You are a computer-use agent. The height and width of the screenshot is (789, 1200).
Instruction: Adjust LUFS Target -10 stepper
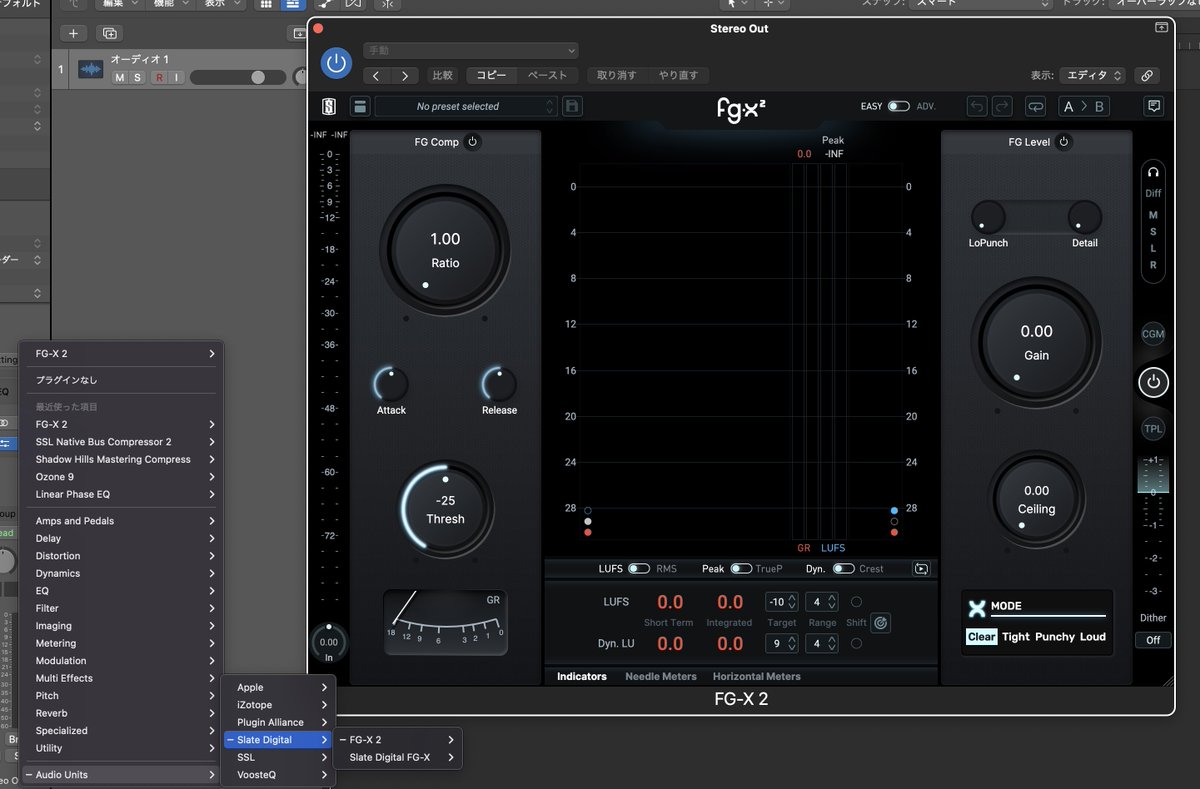pos(782,602)
